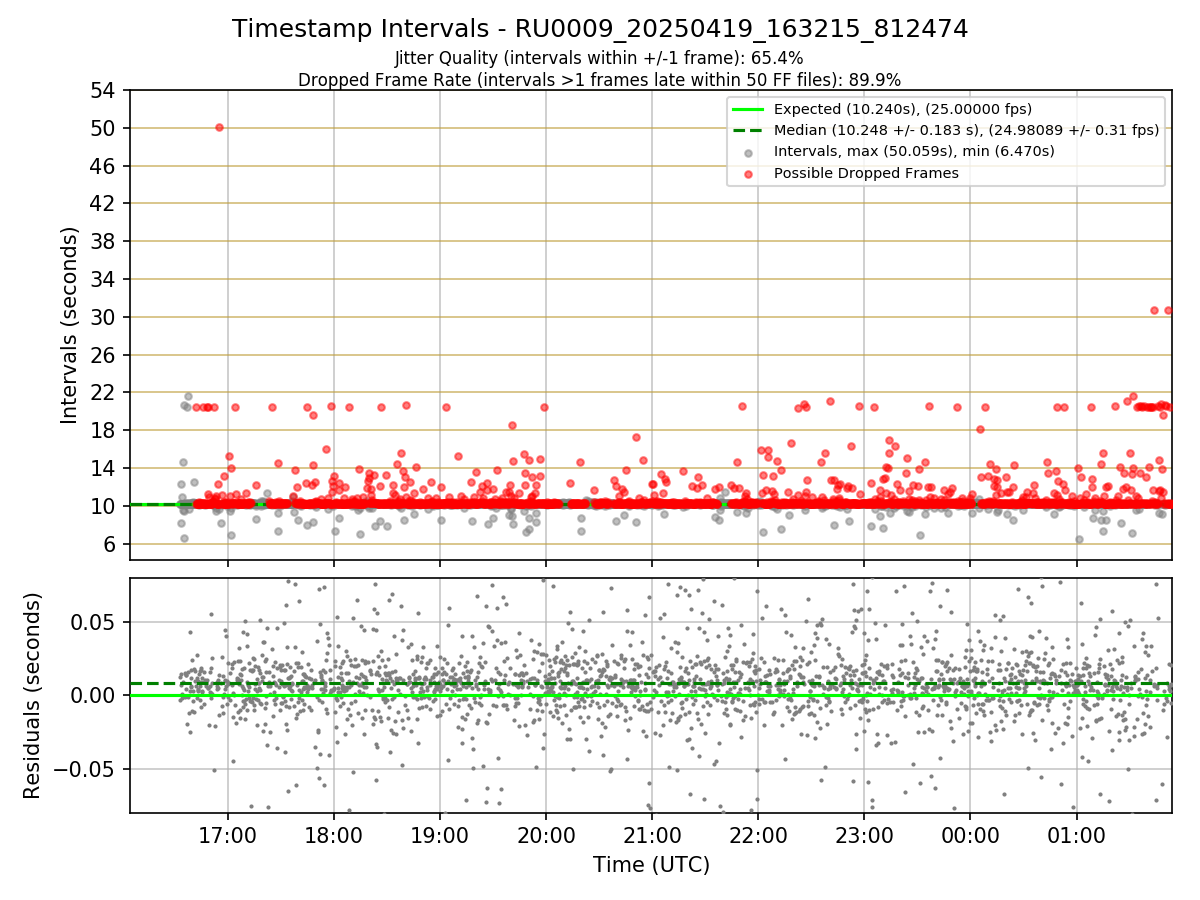1200x900 pixels.
Task: Click the legend entry starting with 'Median (10.248'
Action: pos(966,130)
